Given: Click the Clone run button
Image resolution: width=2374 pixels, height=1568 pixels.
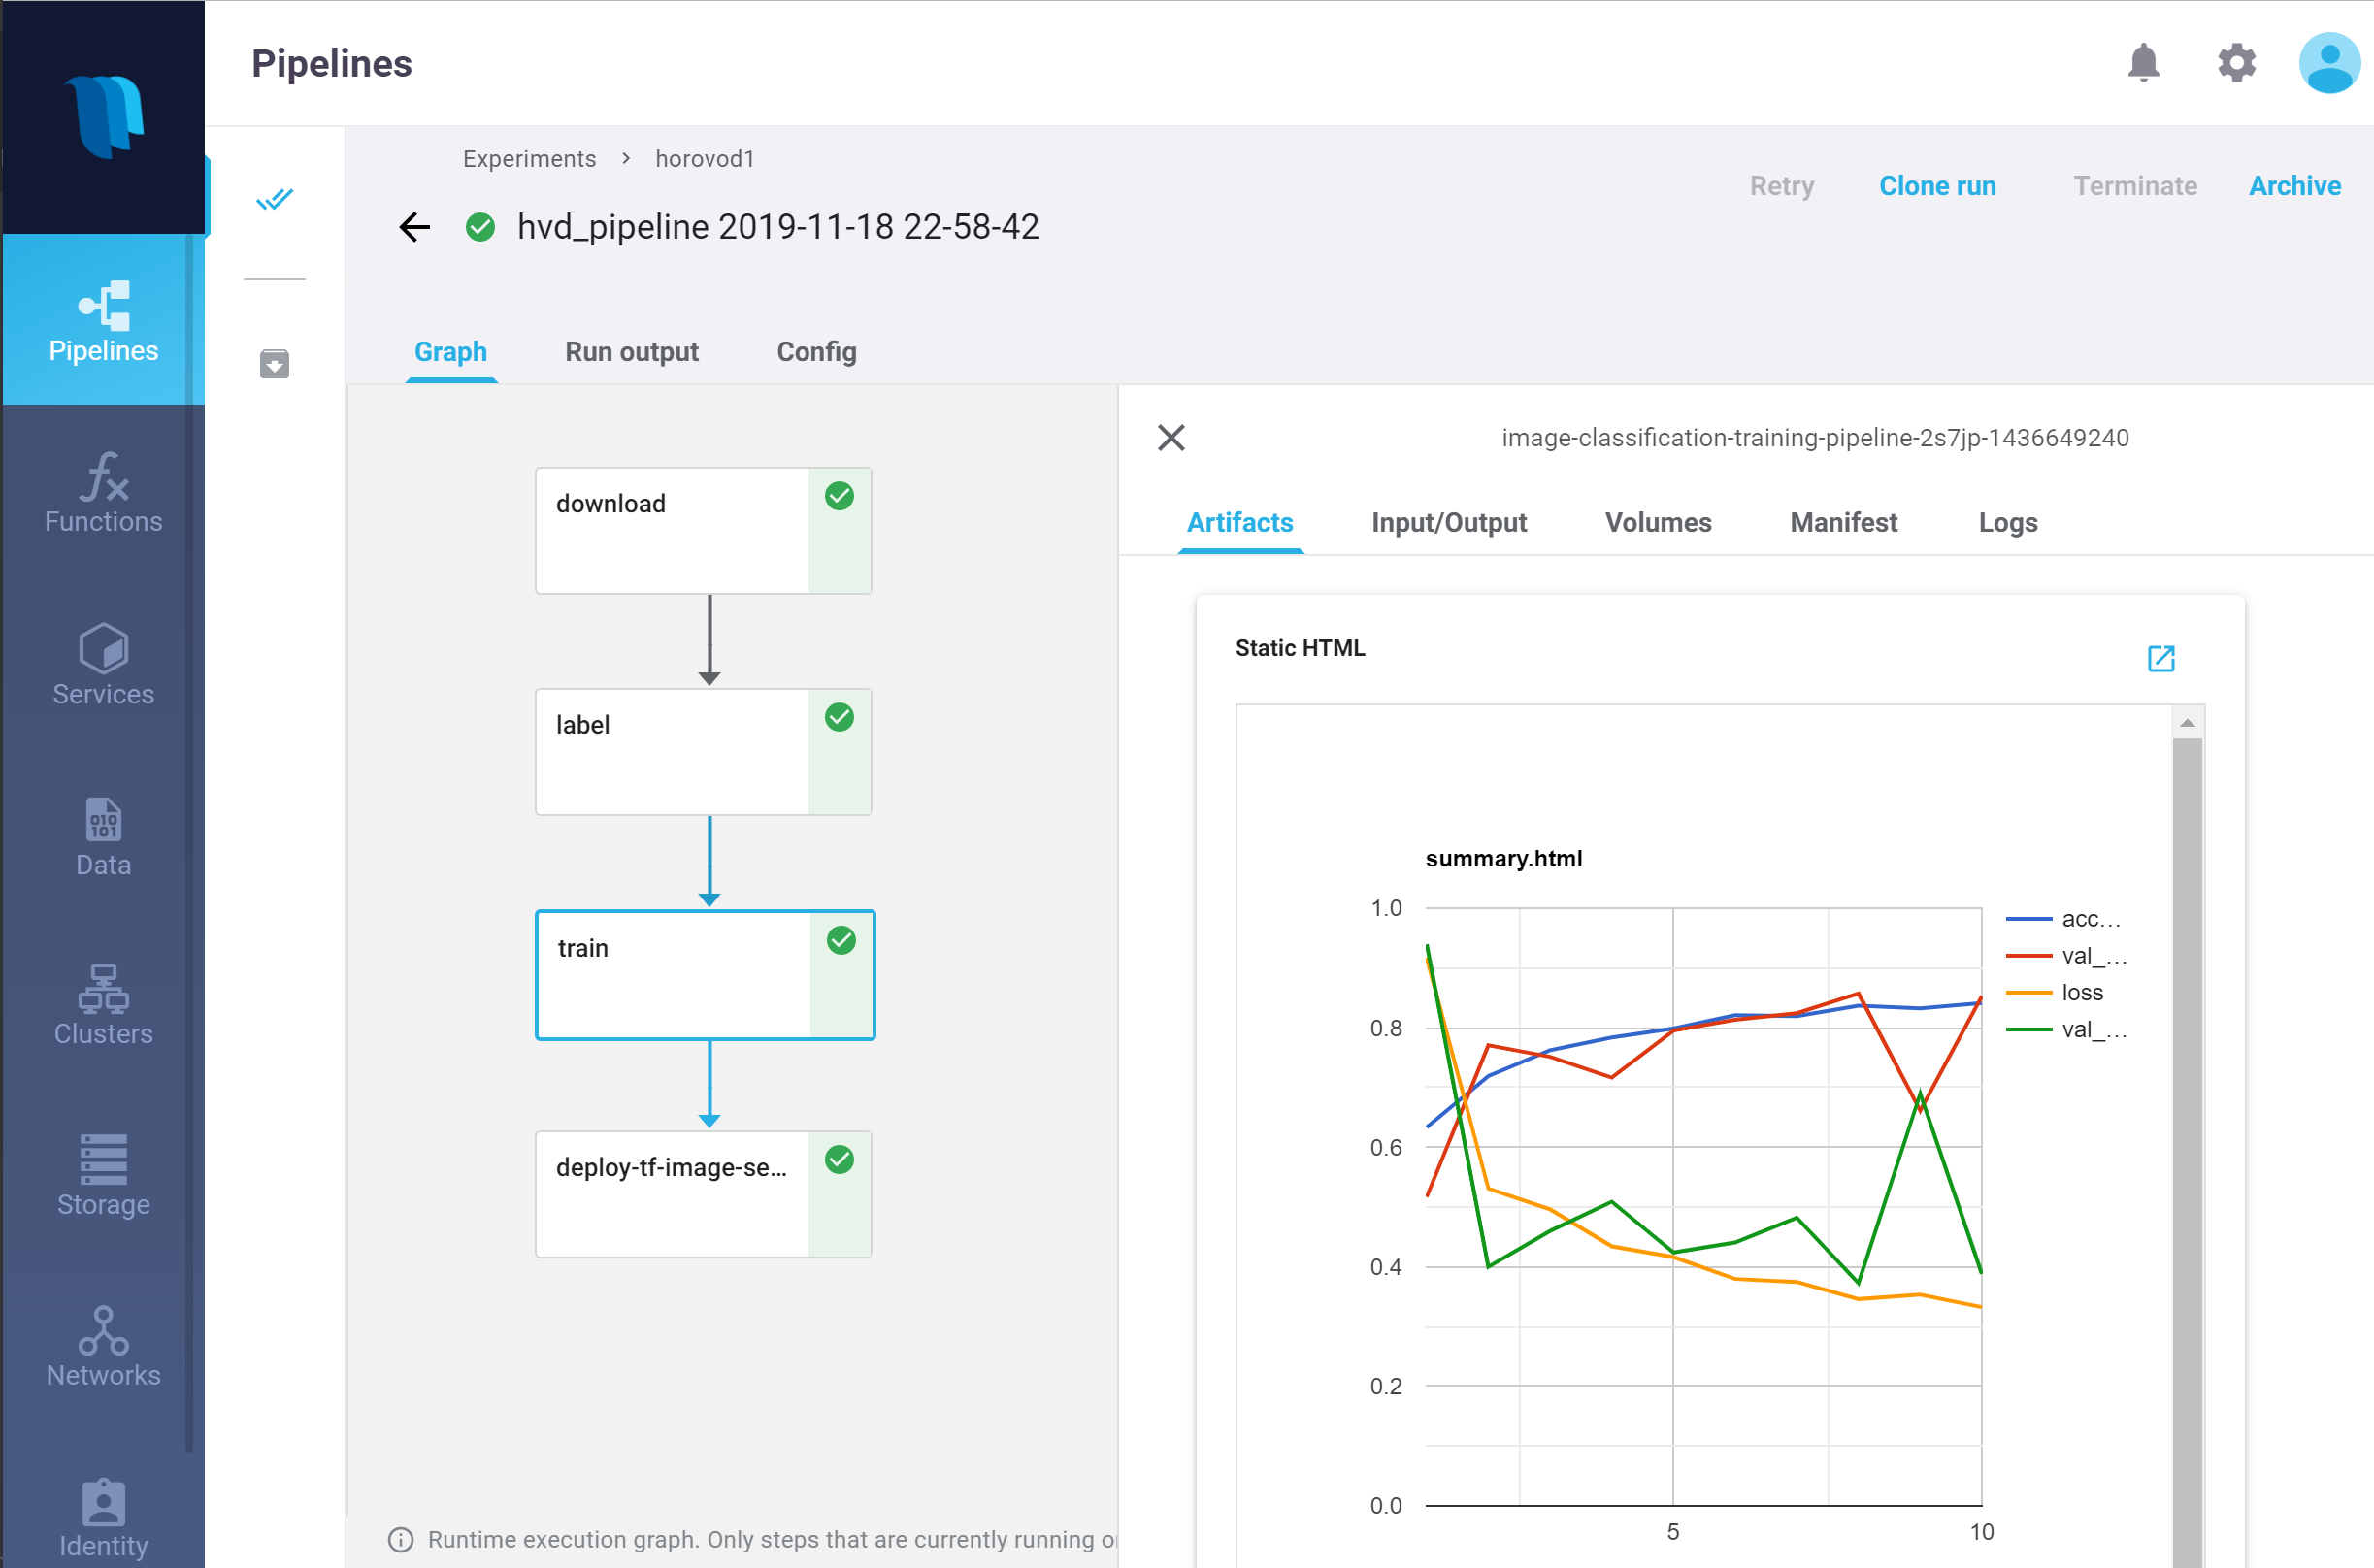Looking at the screenshot, I should pos(1936,186).
